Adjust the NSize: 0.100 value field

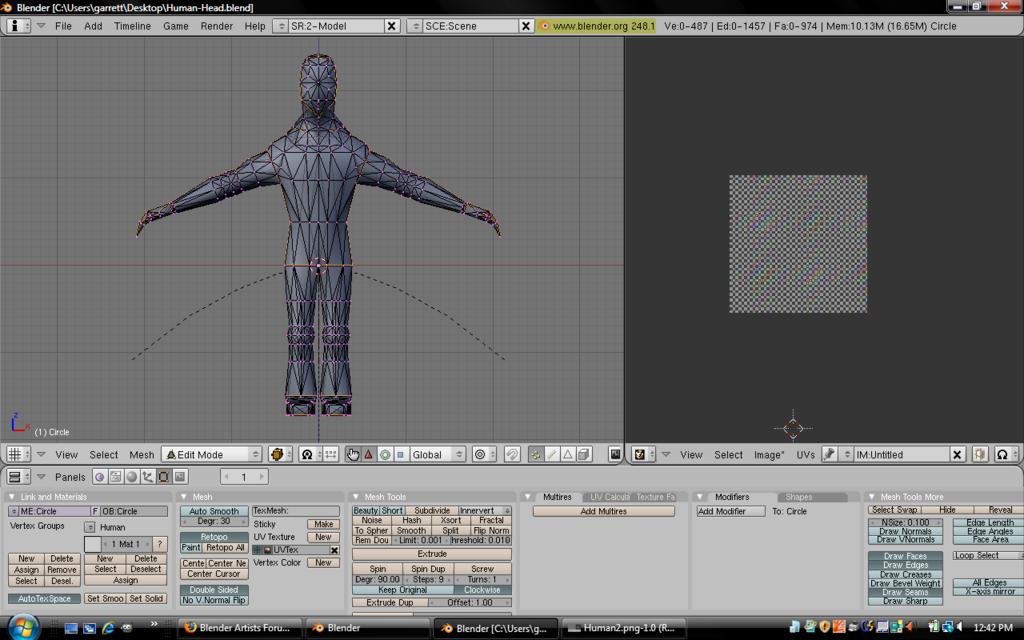pos(904,522)
